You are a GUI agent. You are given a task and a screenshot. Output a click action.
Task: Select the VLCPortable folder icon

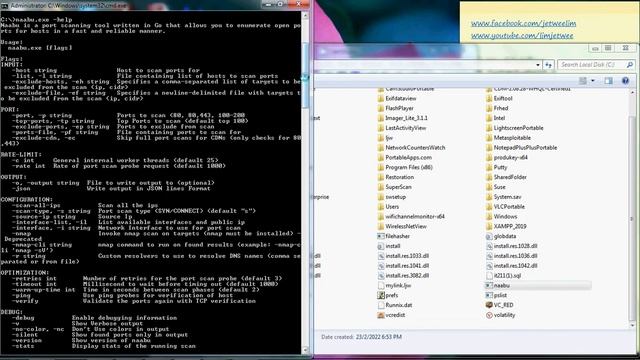489,207
